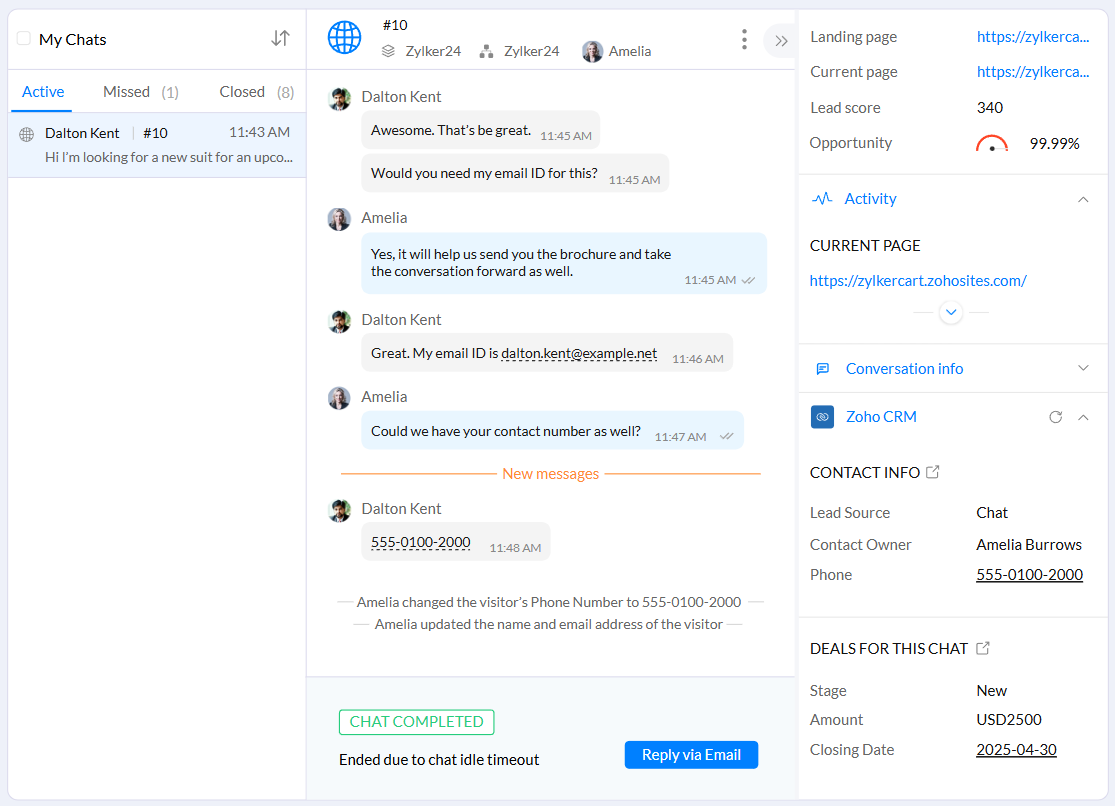Collapse the Zoho CRM section chevron

(1082, 418)
